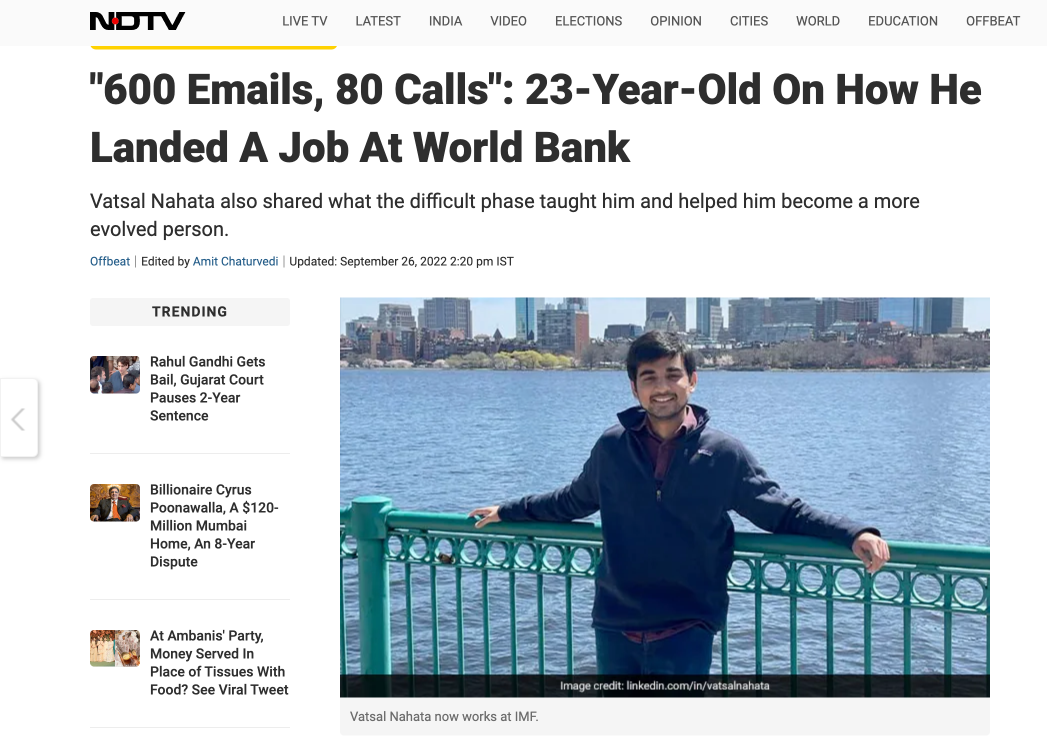Click the Cyrus Poonawalla thumbnail image
The width and height of the screenshot is (1047, 754).
(x=115, y=503)
